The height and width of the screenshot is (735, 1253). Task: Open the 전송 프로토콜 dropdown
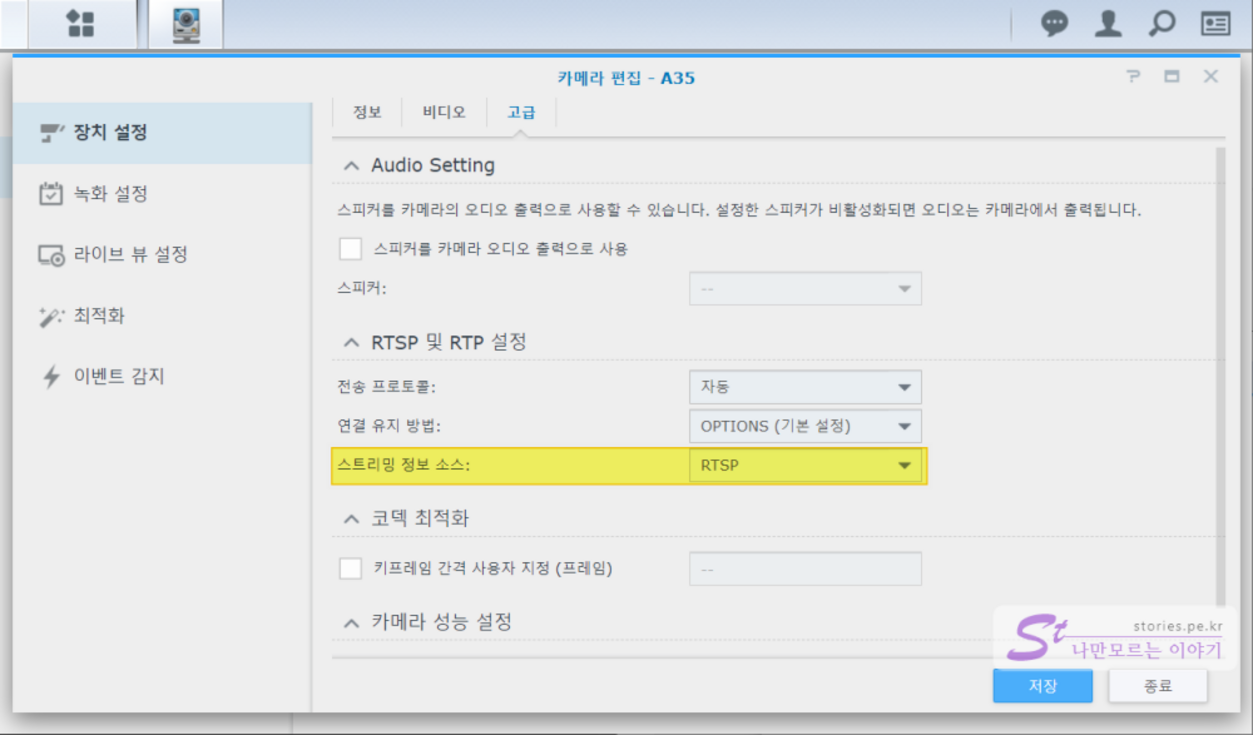(805, 387)
